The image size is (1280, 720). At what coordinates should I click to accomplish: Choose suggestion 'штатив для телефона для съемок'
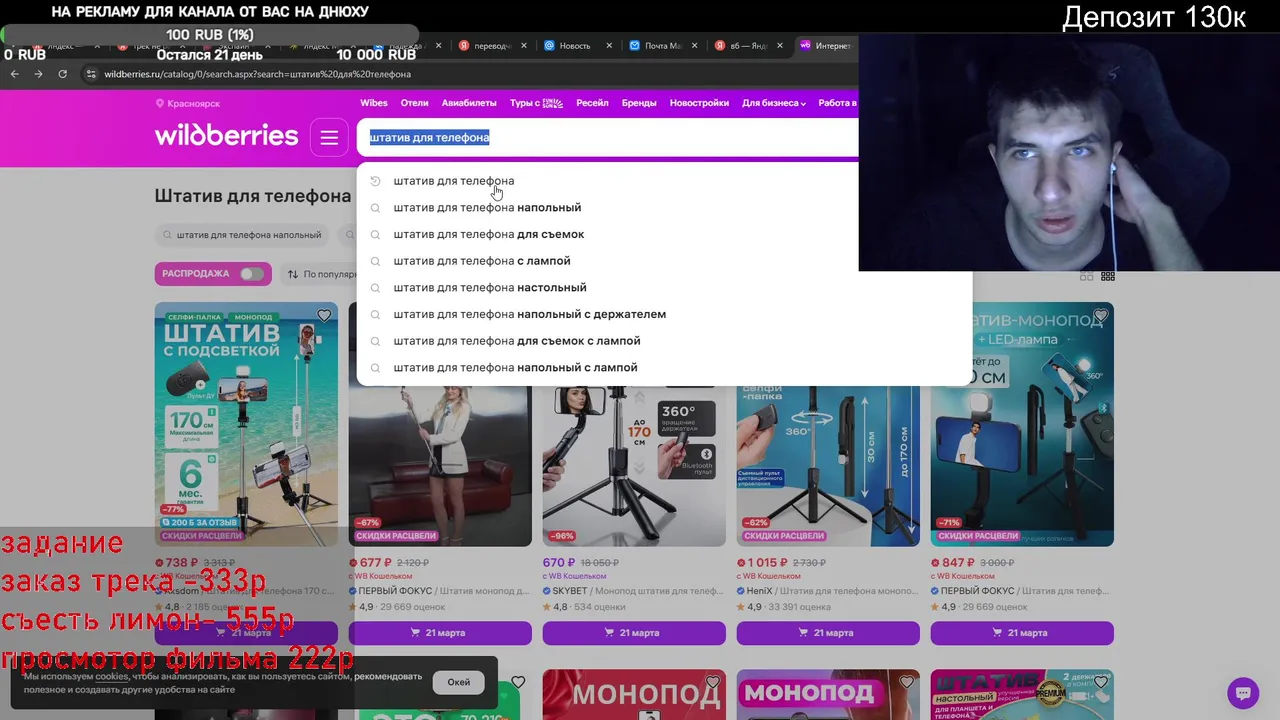pyautogui.click(x=488, y=235)
